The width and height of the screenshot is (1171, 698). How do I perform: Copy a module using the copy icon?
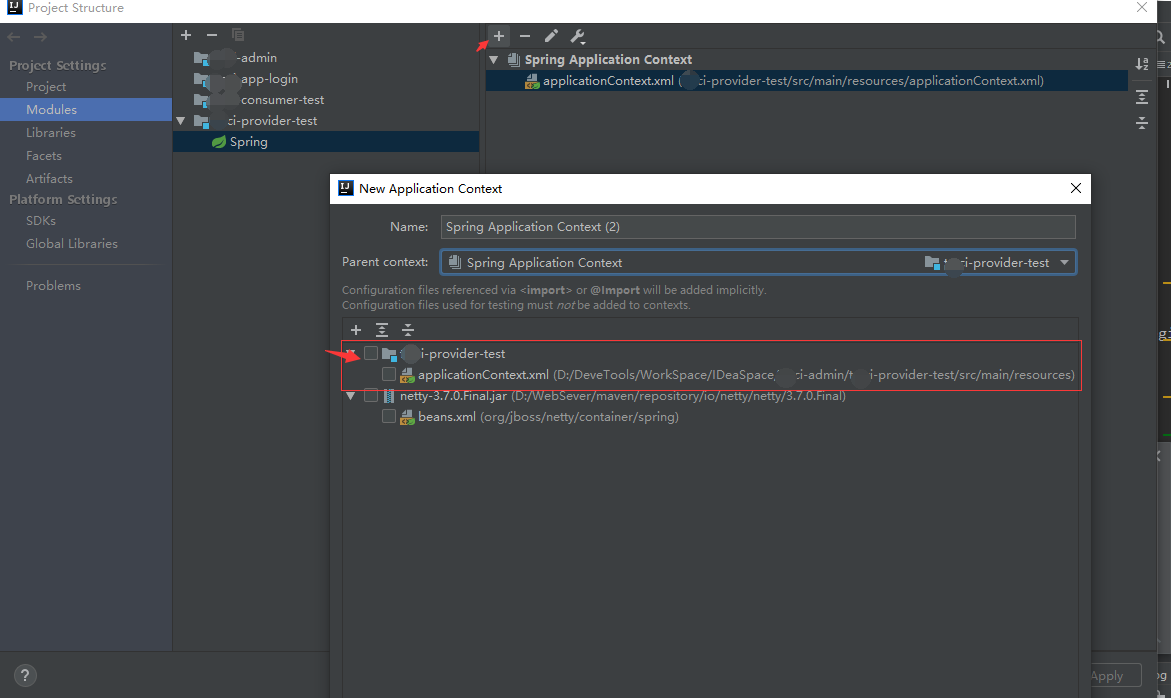237,34
